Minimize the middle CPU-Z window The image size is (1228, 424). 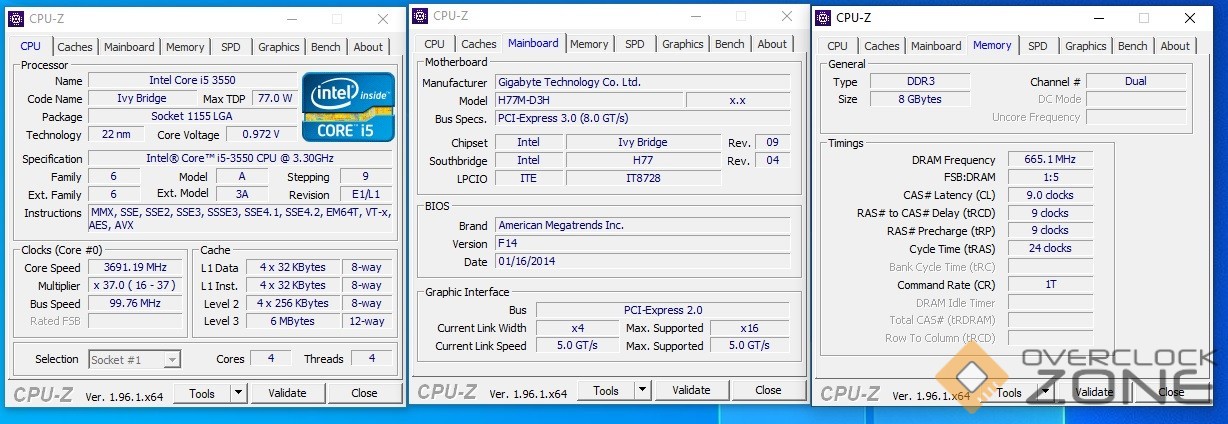coord(695,16)
